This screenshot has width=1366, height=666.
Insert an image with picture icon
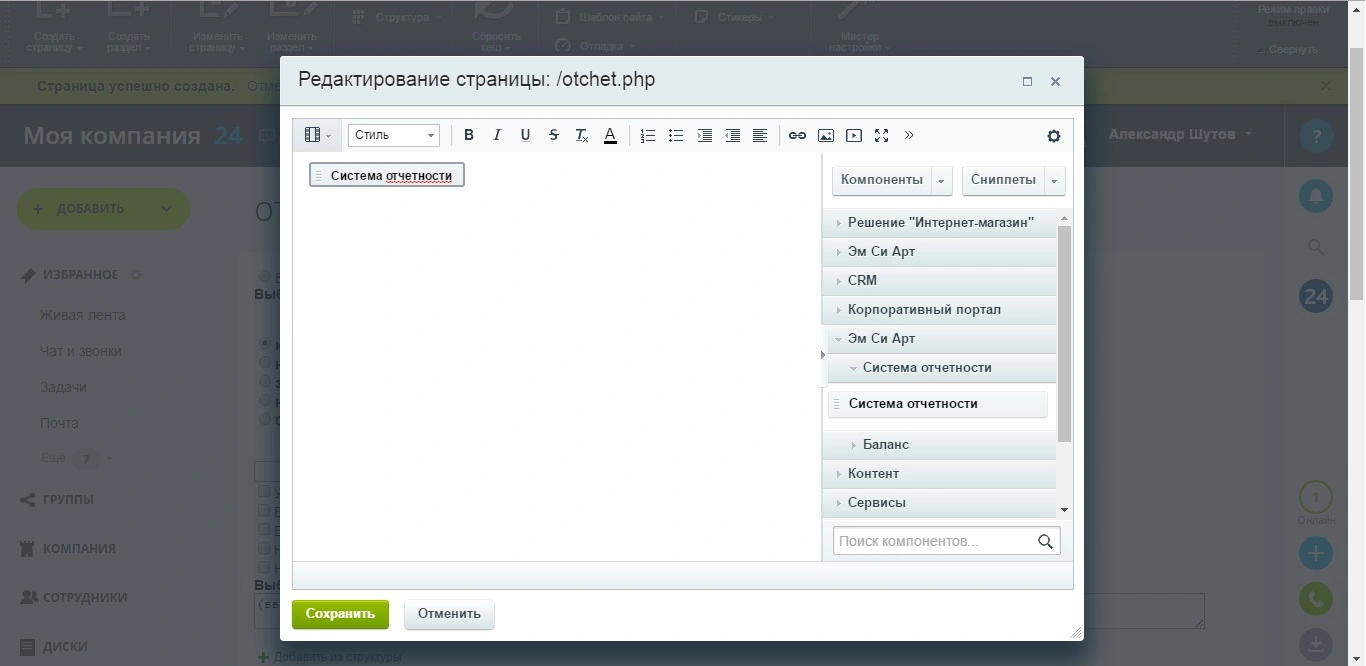point(825,135)
